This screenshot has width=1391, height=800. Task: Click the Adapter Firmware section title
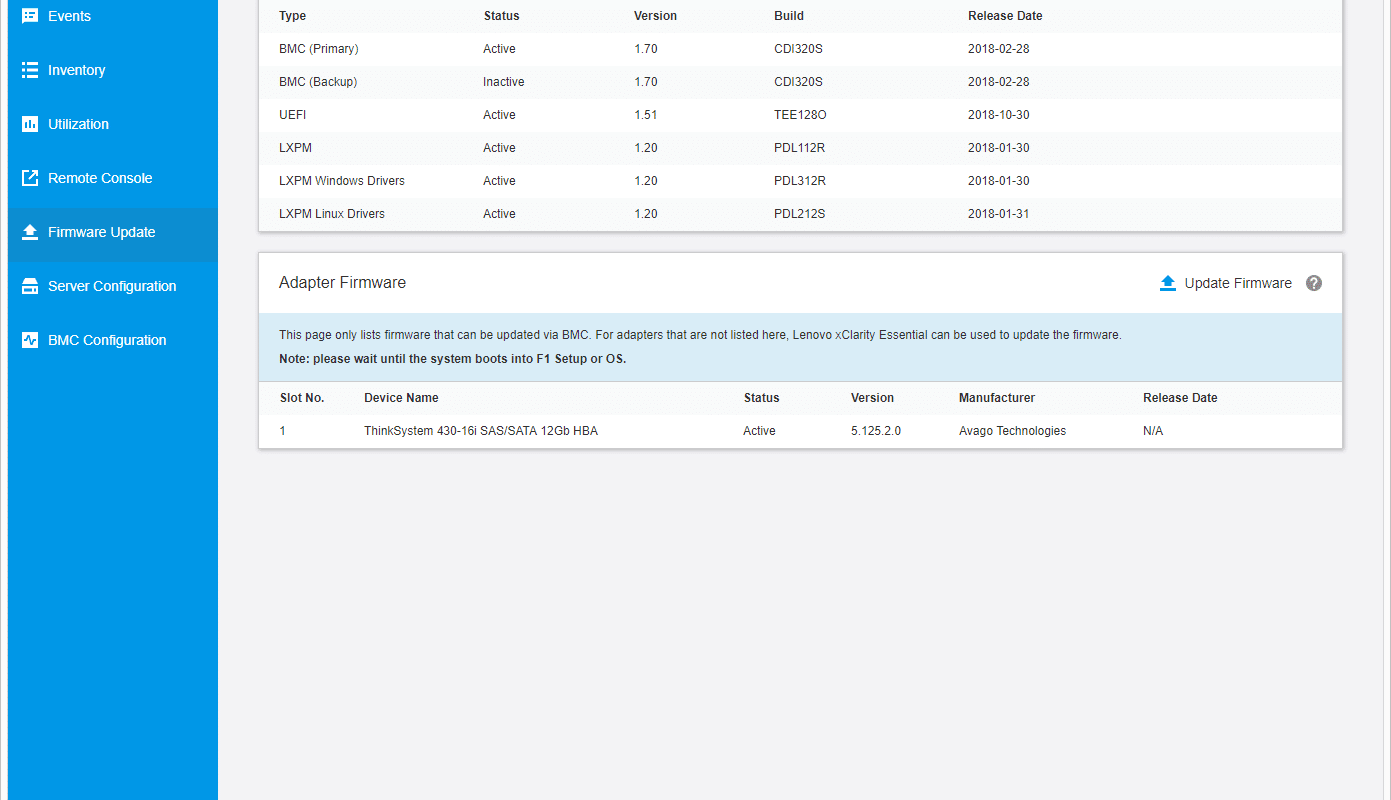pyautogui.click(x=342, y=283)
